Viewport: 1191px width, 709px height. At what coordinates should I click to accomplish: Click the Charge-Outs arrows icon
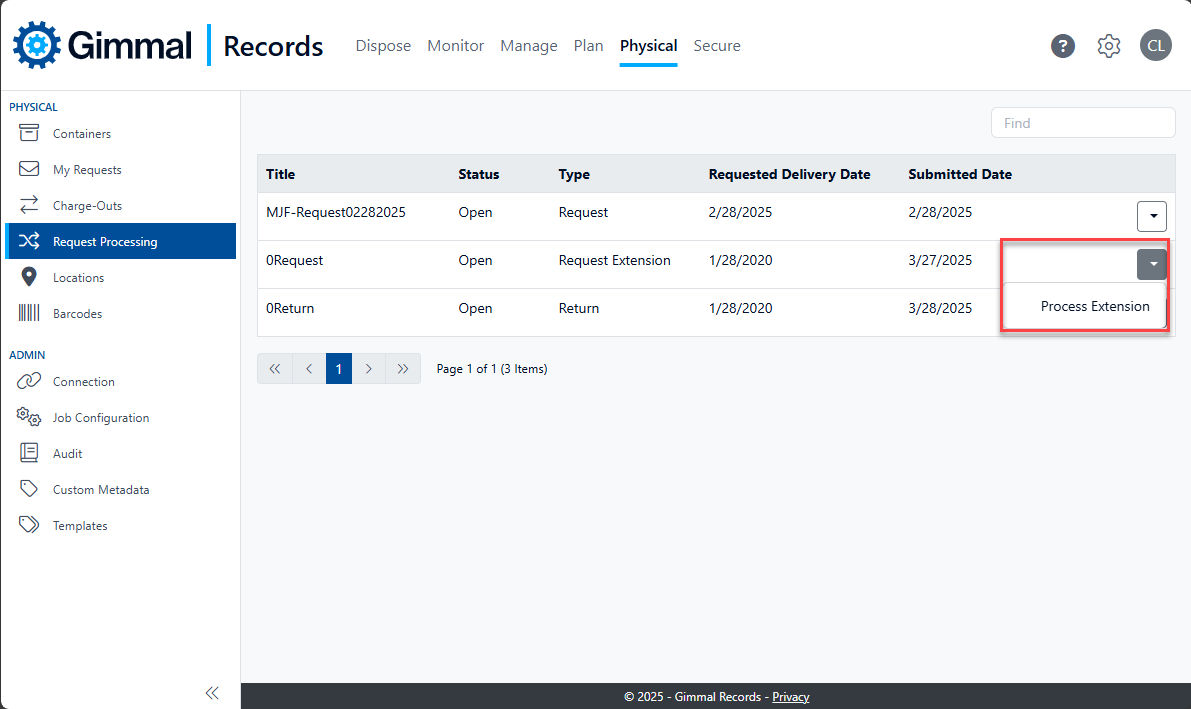(29, 205)
